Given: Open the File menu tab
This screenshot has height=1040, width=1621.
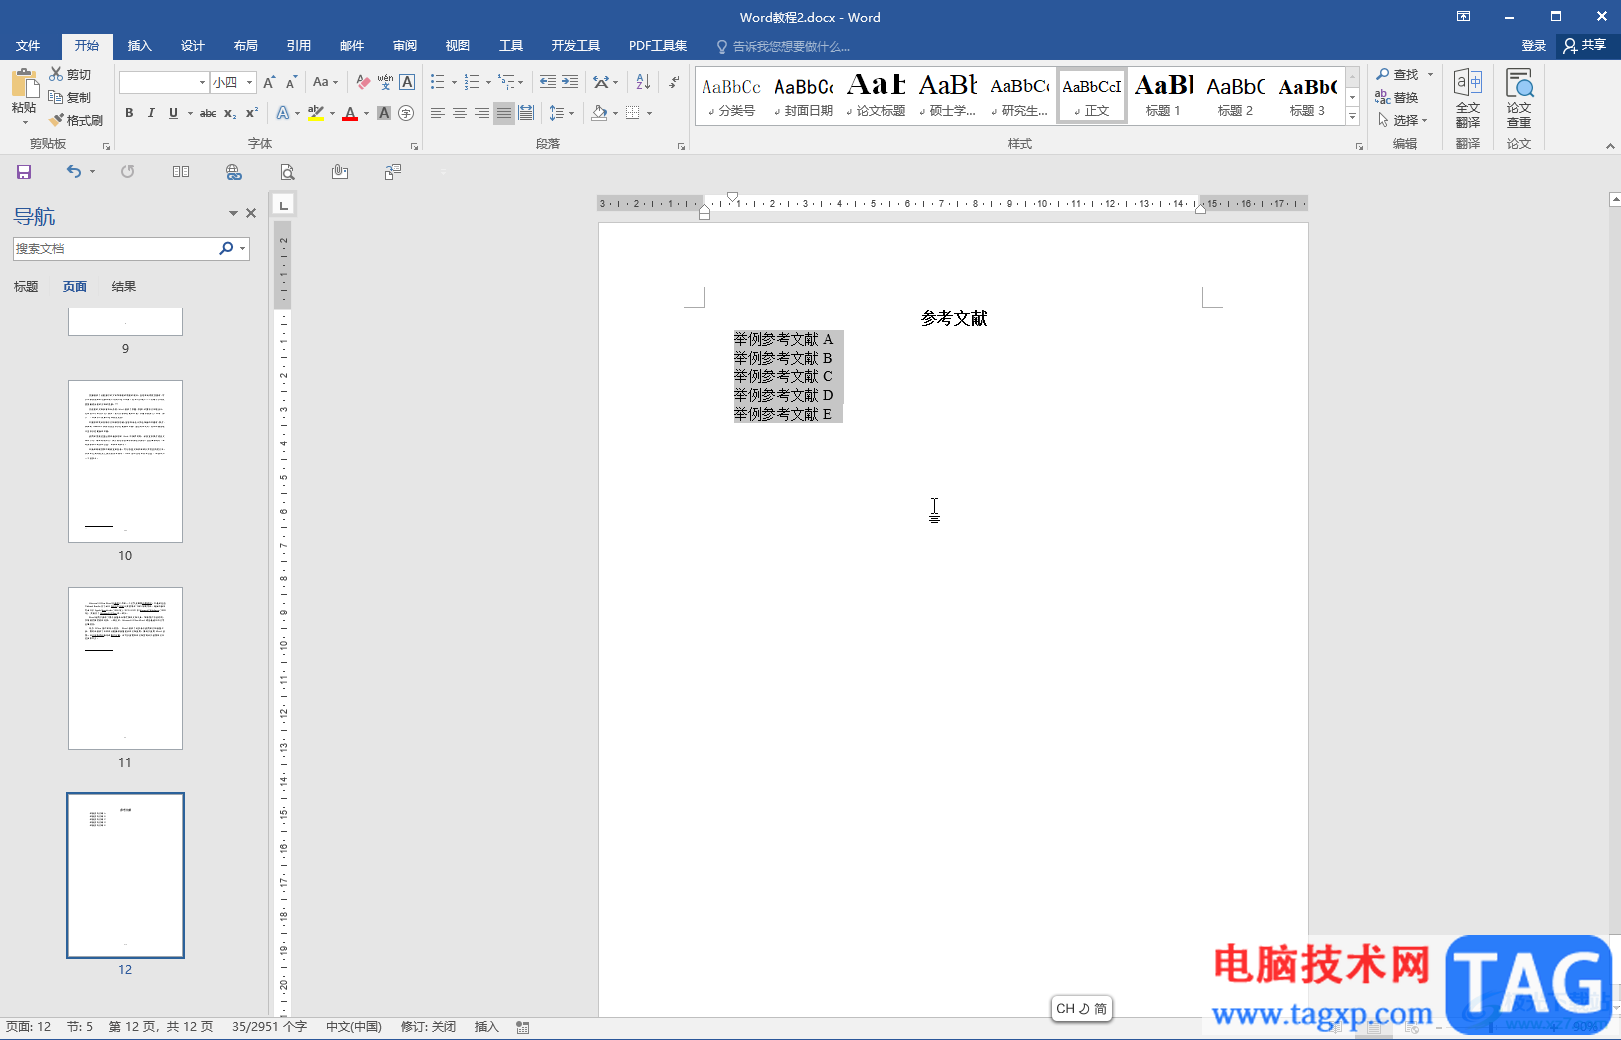Looking at the screenshot, I should point(28,46).
